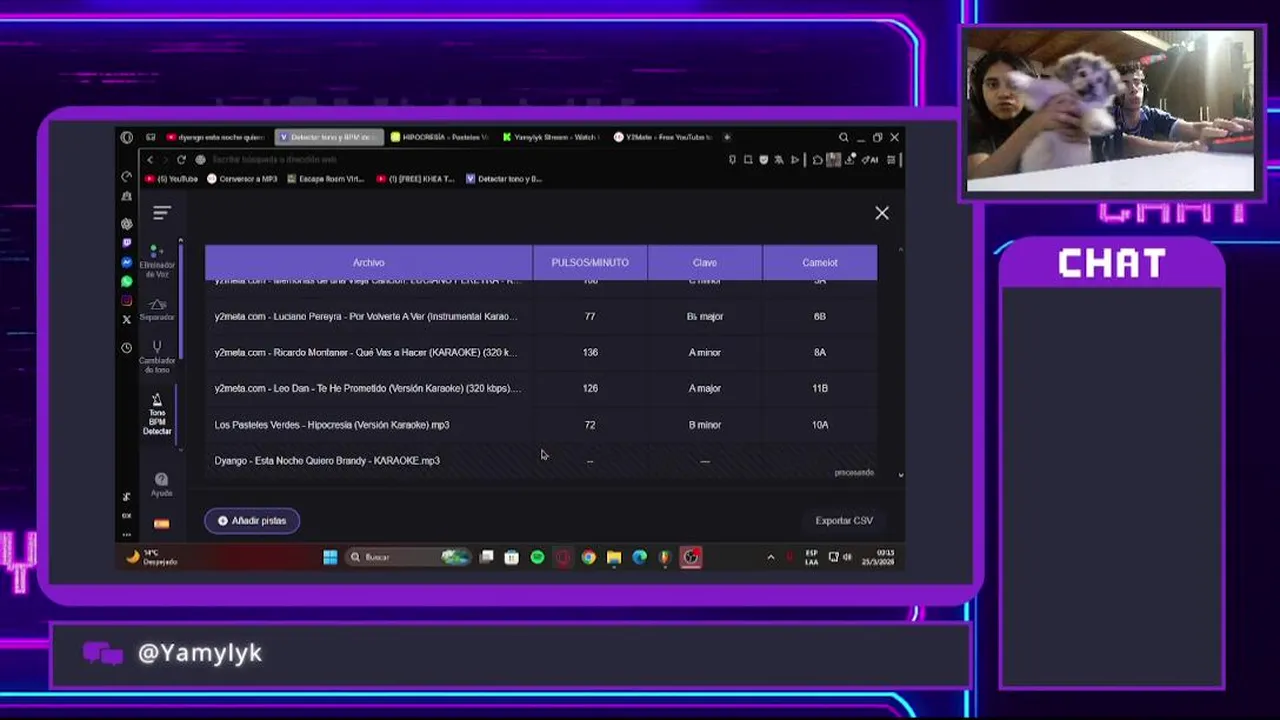Open Google Chrome from the taskbar
1280x720 pixels.
(588, 557)
